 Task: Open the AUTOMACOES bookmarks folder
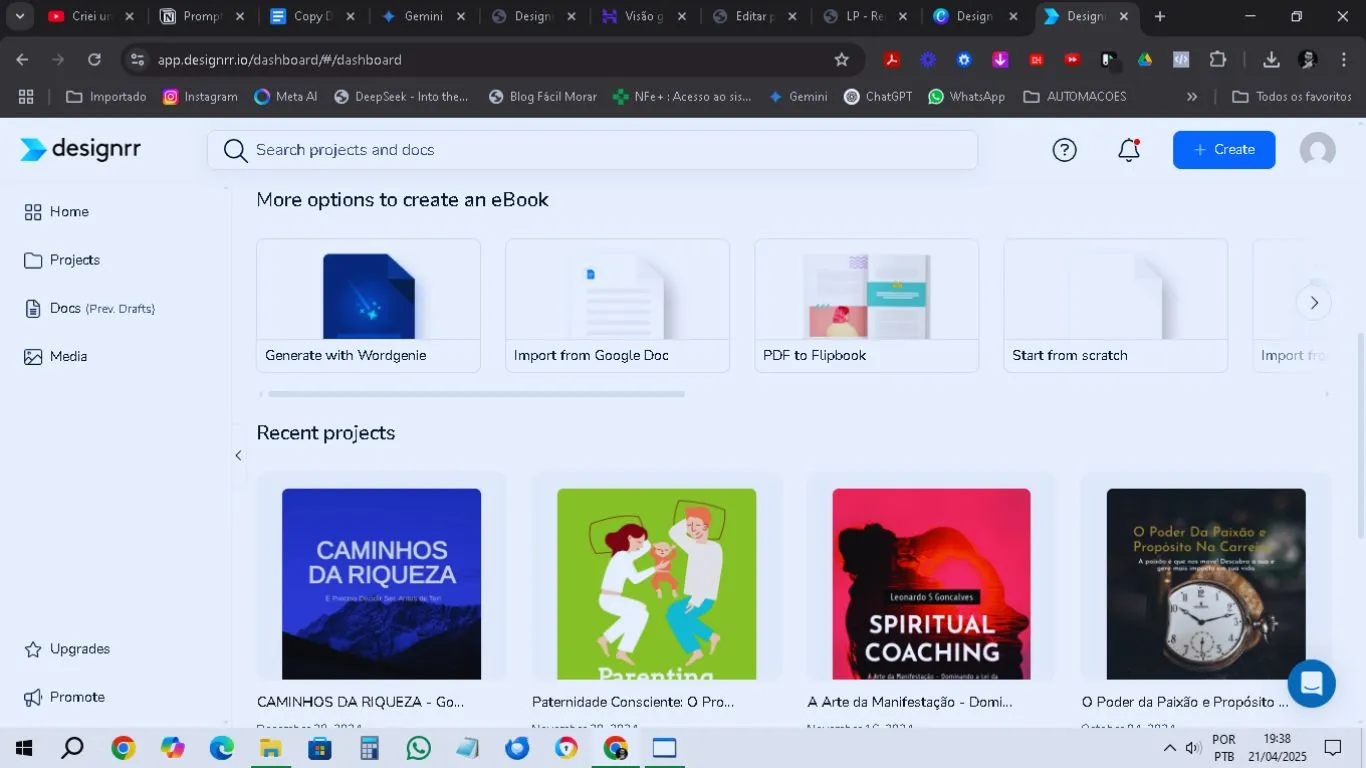click(x=1075, y=97)
